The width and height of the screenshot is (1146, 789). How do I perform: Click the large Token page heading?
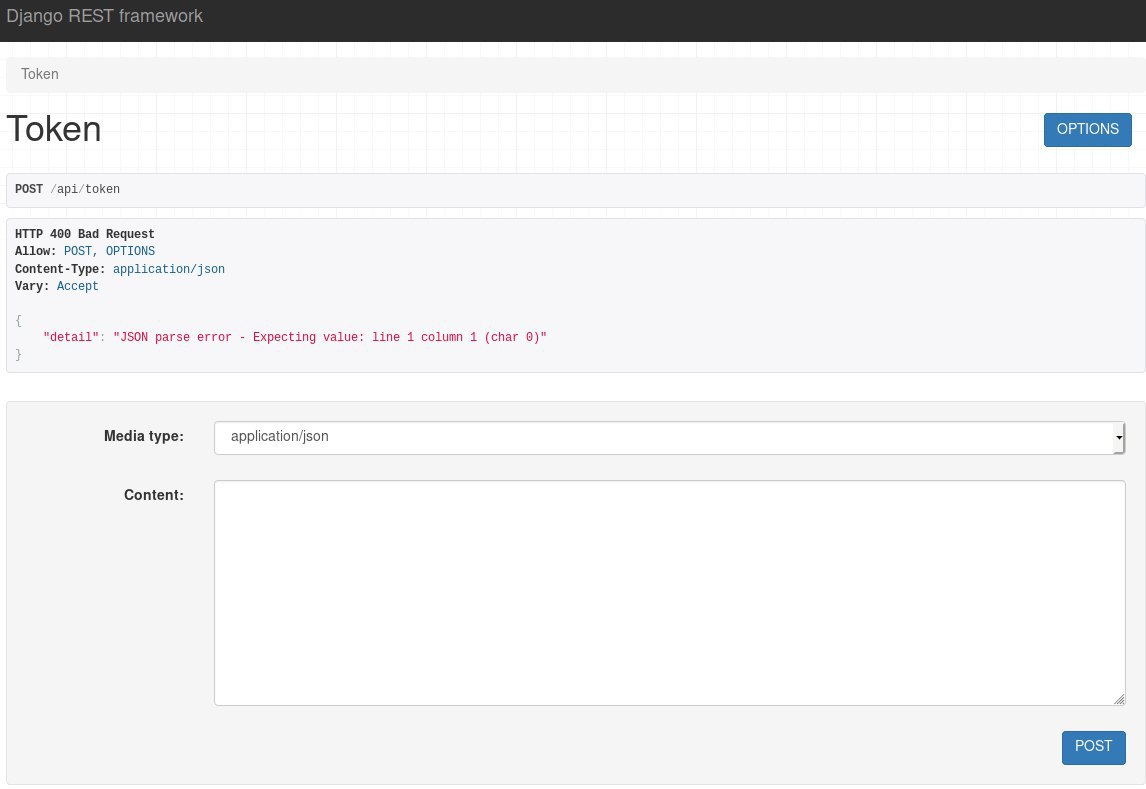point(54,129)
